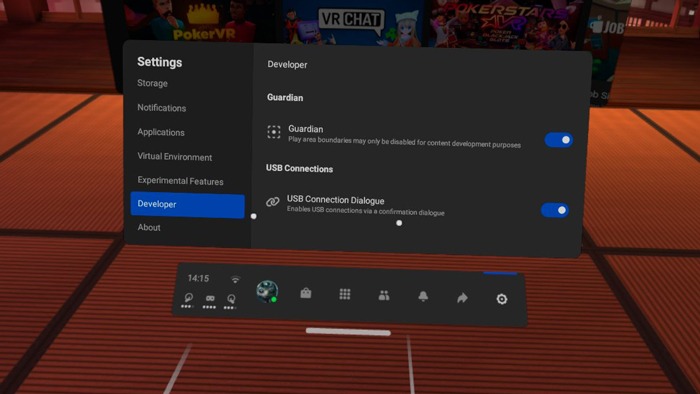Open the About settings page
The width and height of the screenshot is (700, 394).
point(149,228)
